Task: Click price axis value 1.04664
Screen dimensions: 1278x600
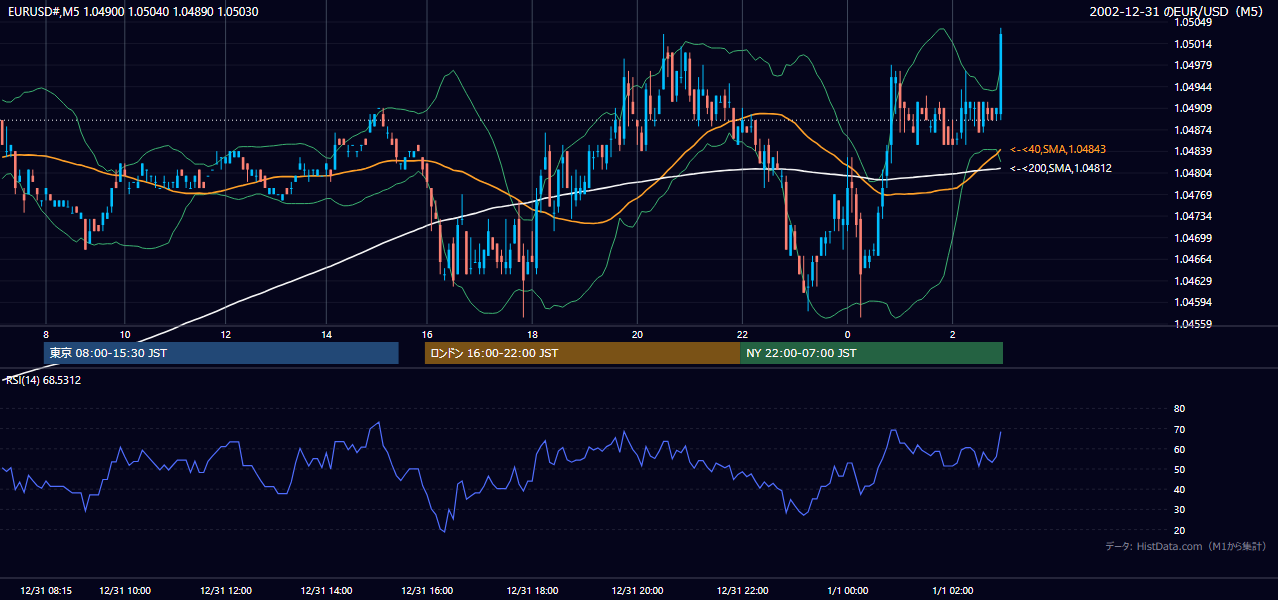Action: (x=1194, y=259)
